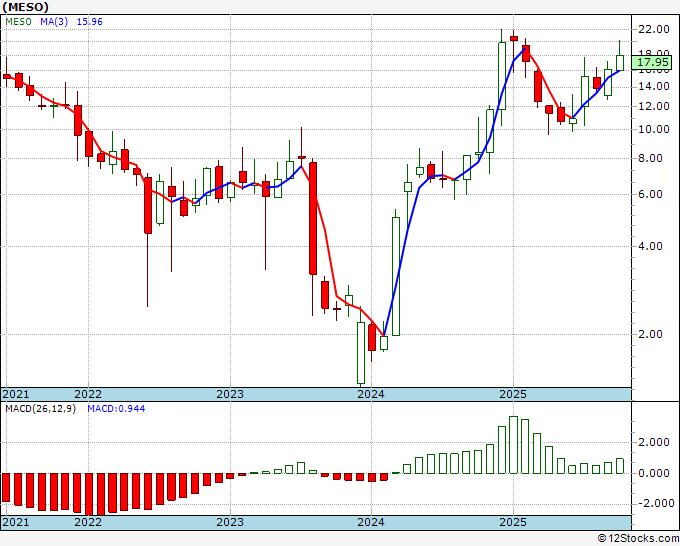Click the current price tag 17.95
Viewport: 680px width, 546px height.
tap(654, 62)
